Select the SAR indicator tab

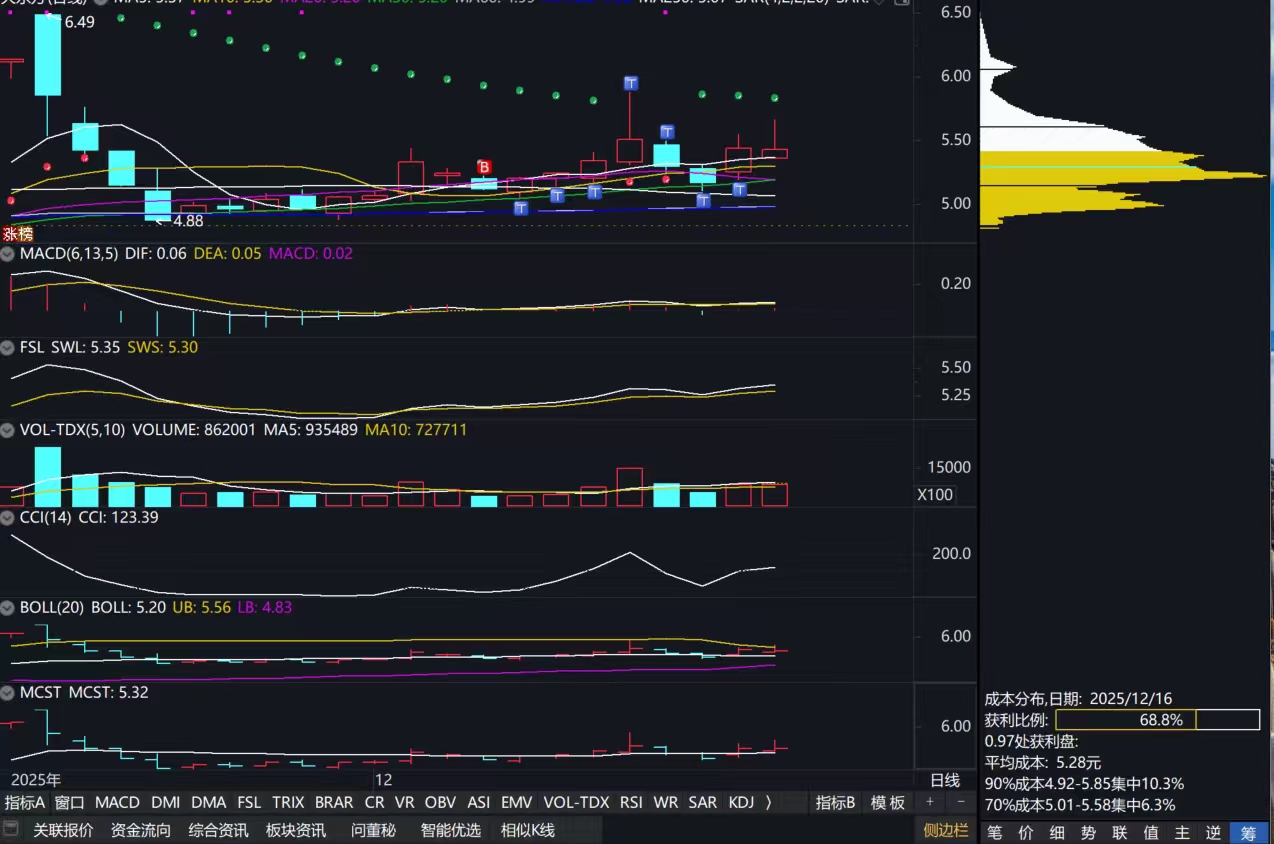click(x=703, y=802)
